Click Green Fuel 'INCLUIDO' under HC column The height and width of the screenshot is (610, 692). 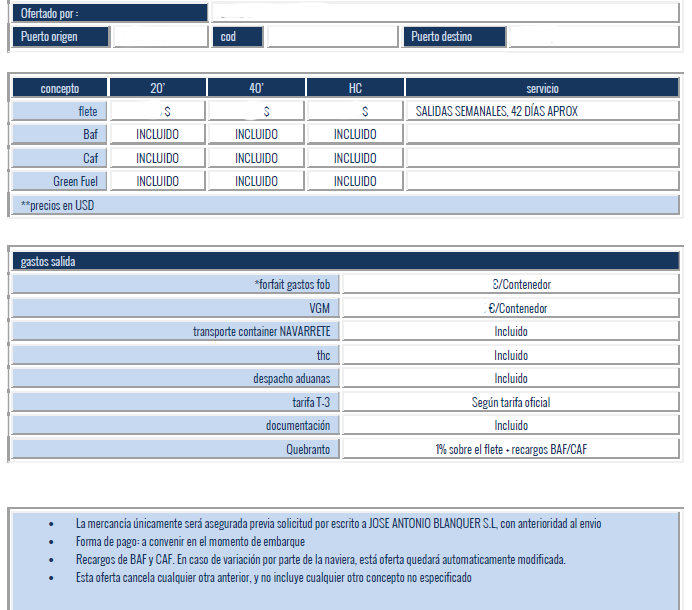(355, 181)
